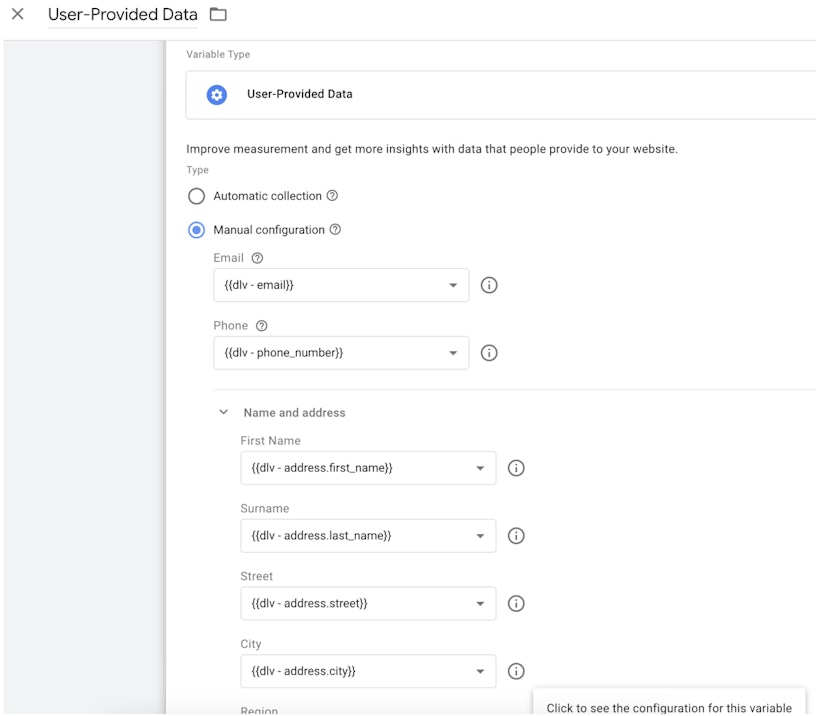Open the Email variable dropdown
Image resolution: width=816 pixels, height=716 pixels.
[341, 285]
